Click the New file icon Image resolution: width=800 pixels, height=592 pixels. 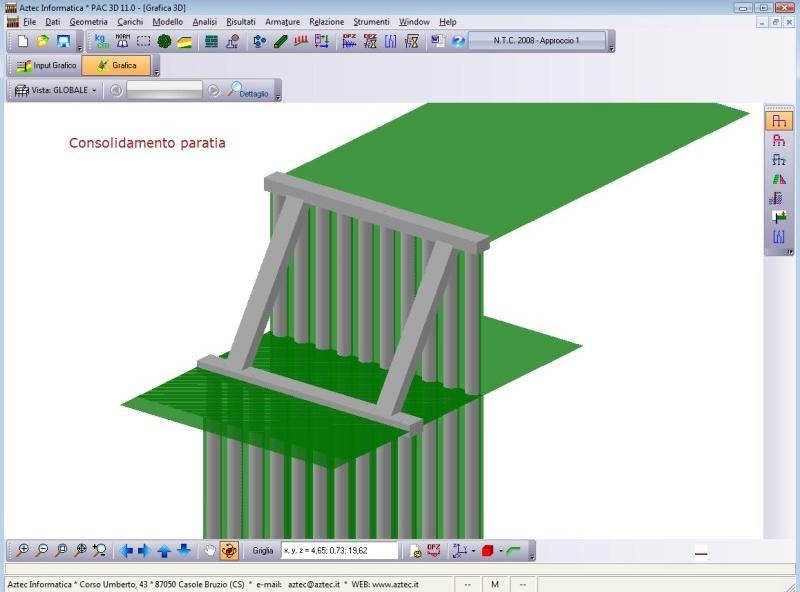pyautogui.click(x=22, y=41)
